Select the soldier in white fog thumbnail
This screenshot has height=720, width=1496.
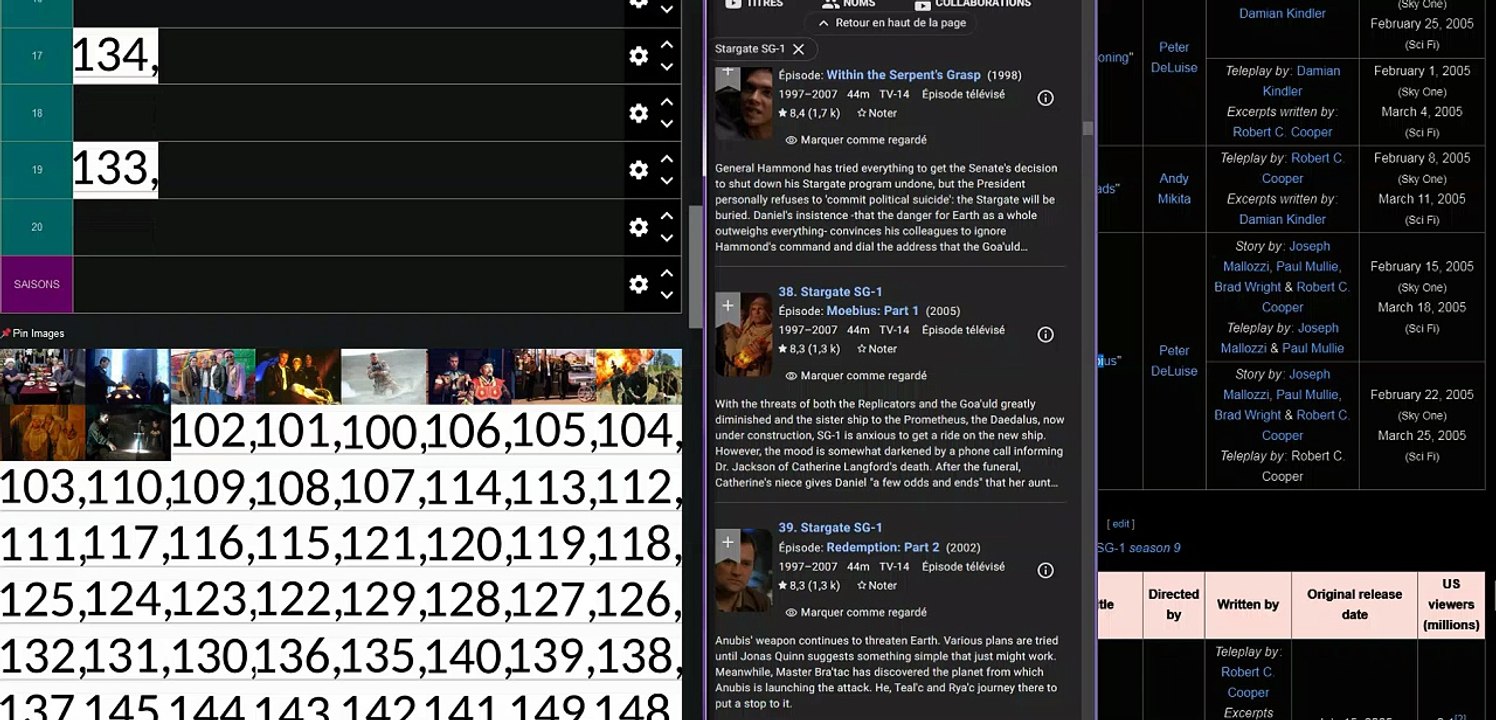coord(384,376)
